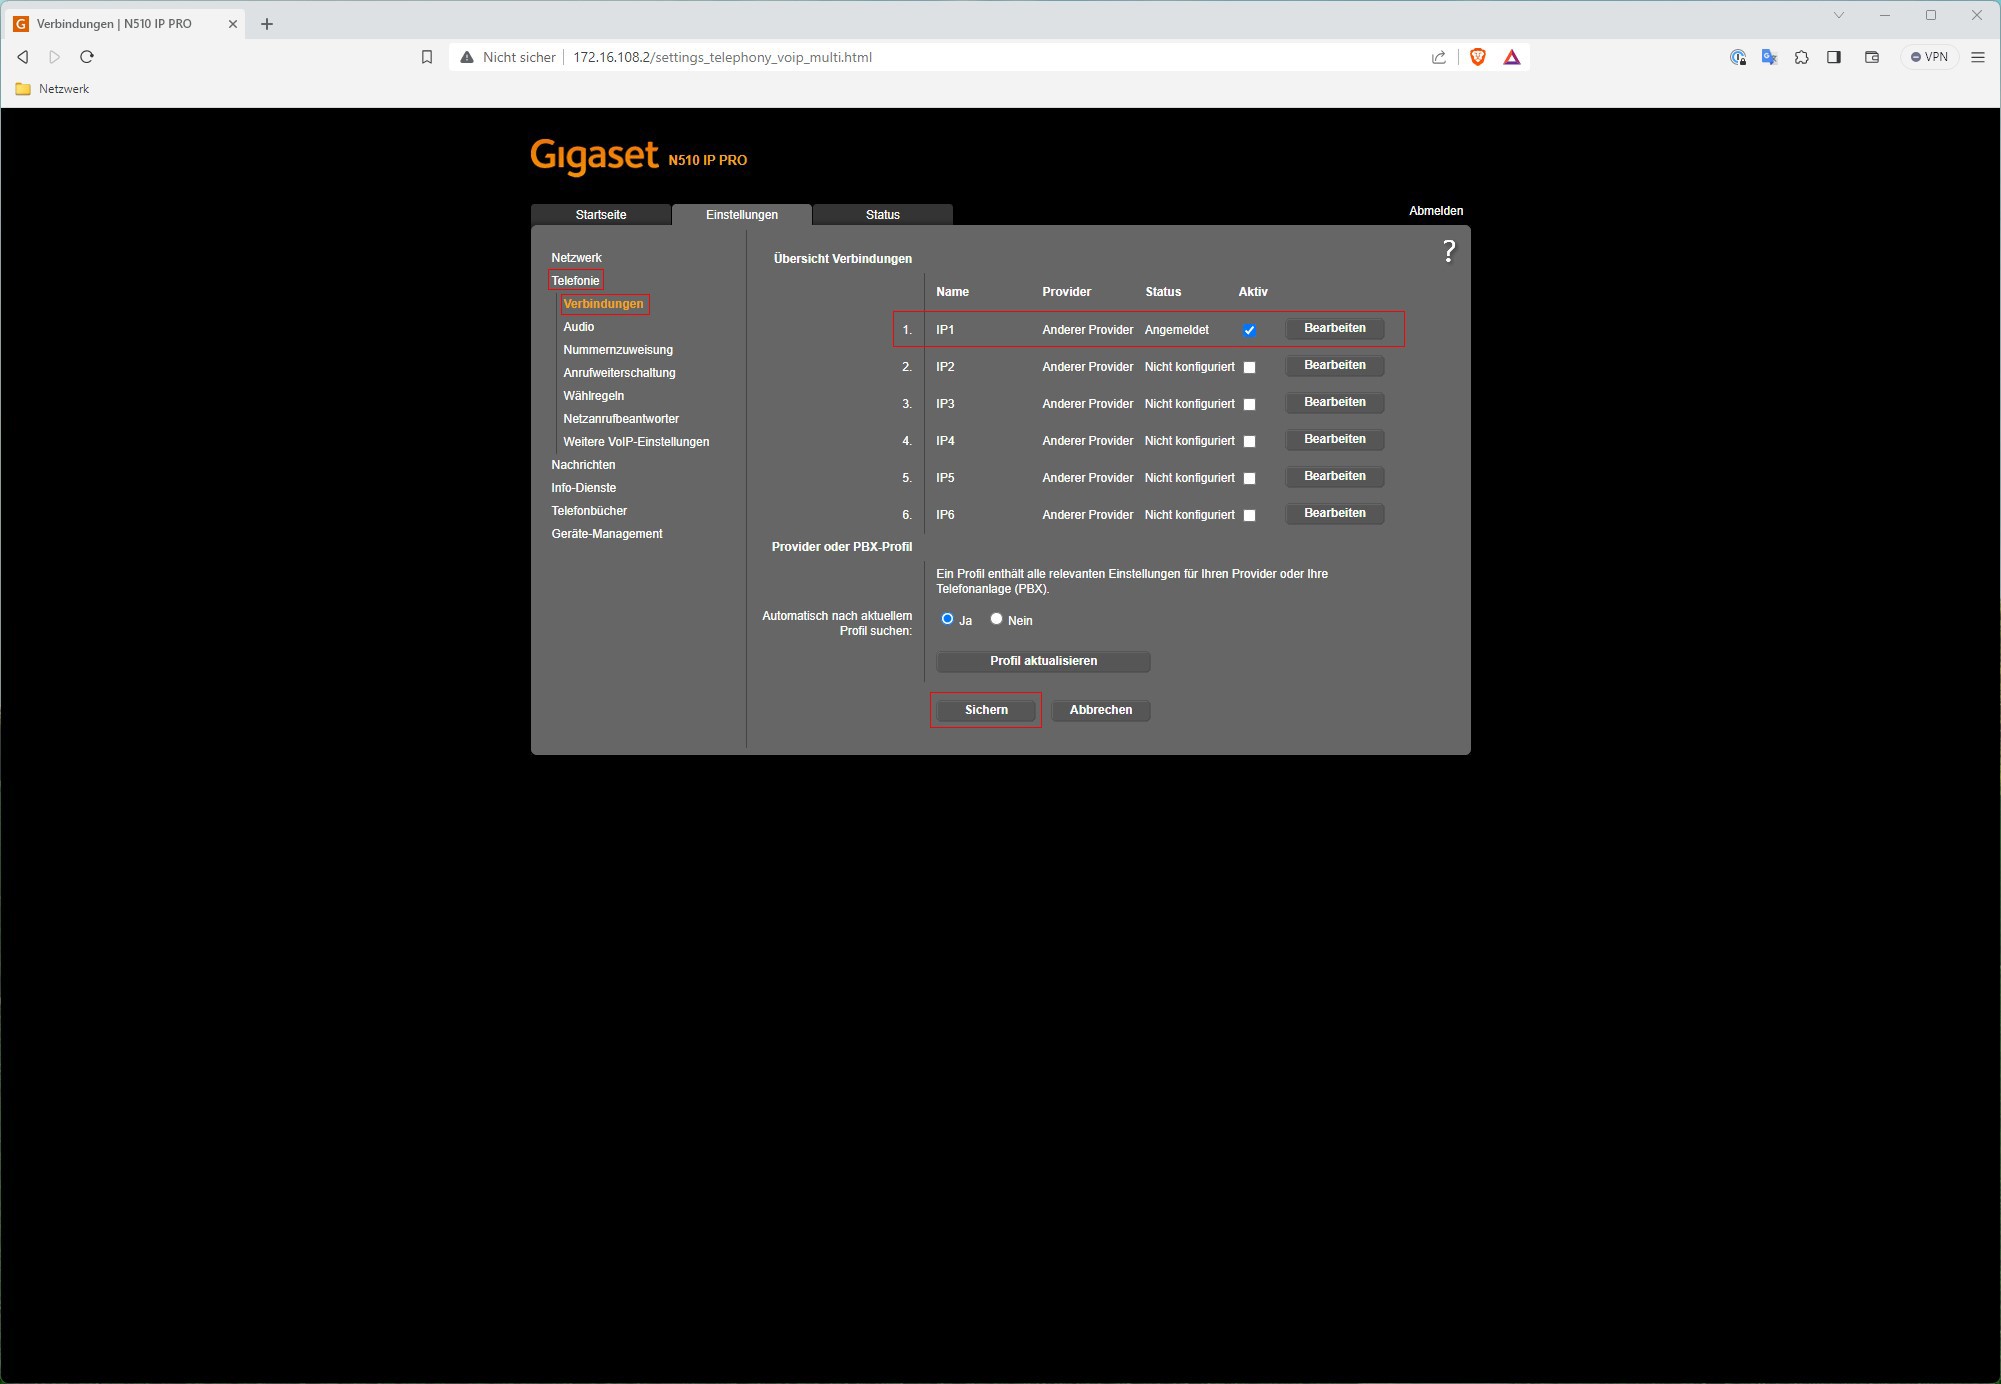This screenshot has width=2001, height=1384.
Task: Reload the page with the refresh icon
Action: 87,57
